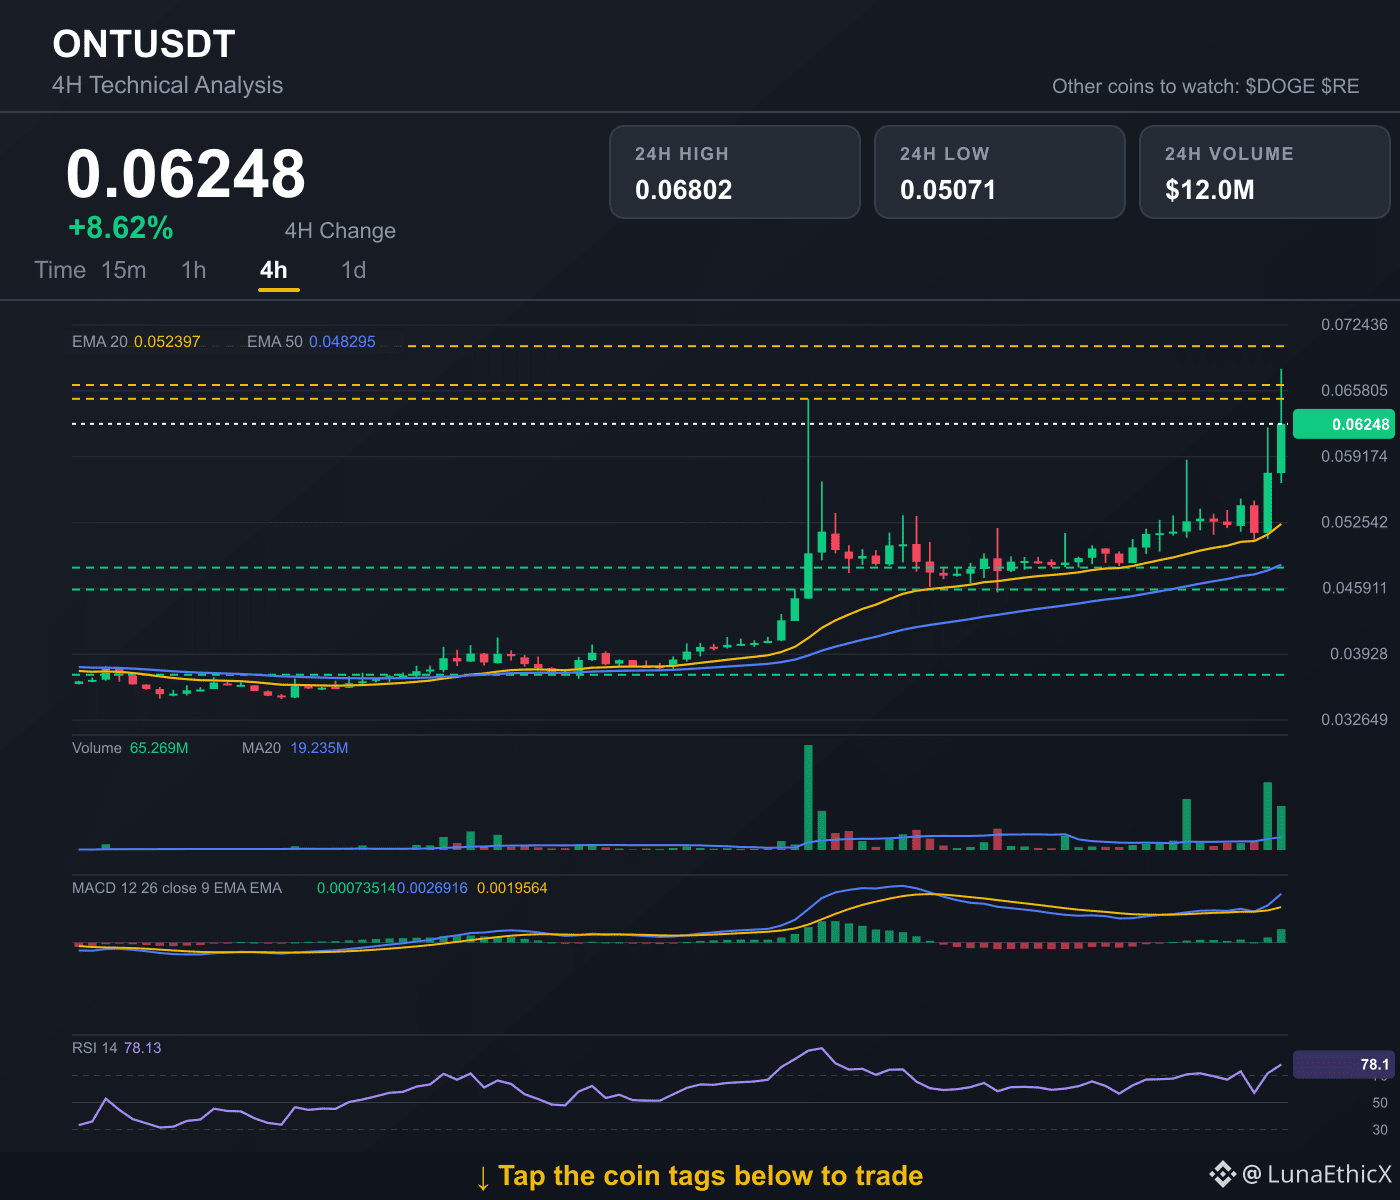Tap the $DOGE coin tag
Screen dimensions: 1400x1200
[x=1280, y=86]
